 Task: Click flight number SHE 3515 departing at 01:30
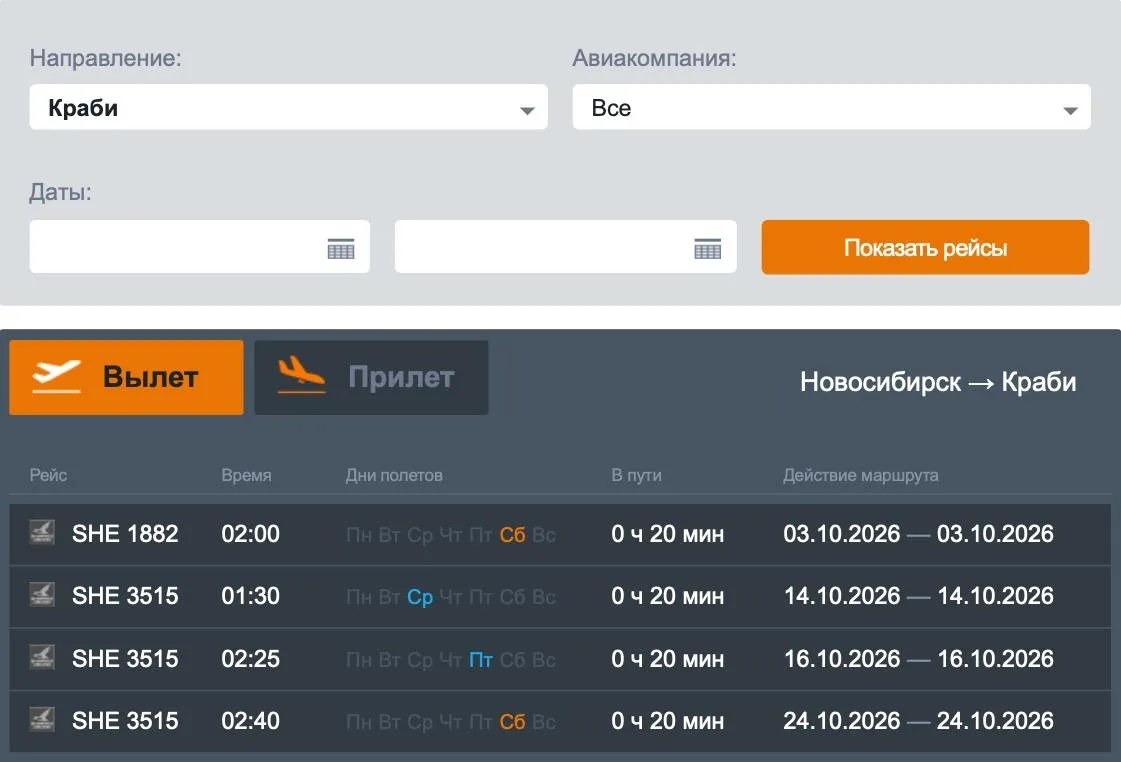click(125, 596)
